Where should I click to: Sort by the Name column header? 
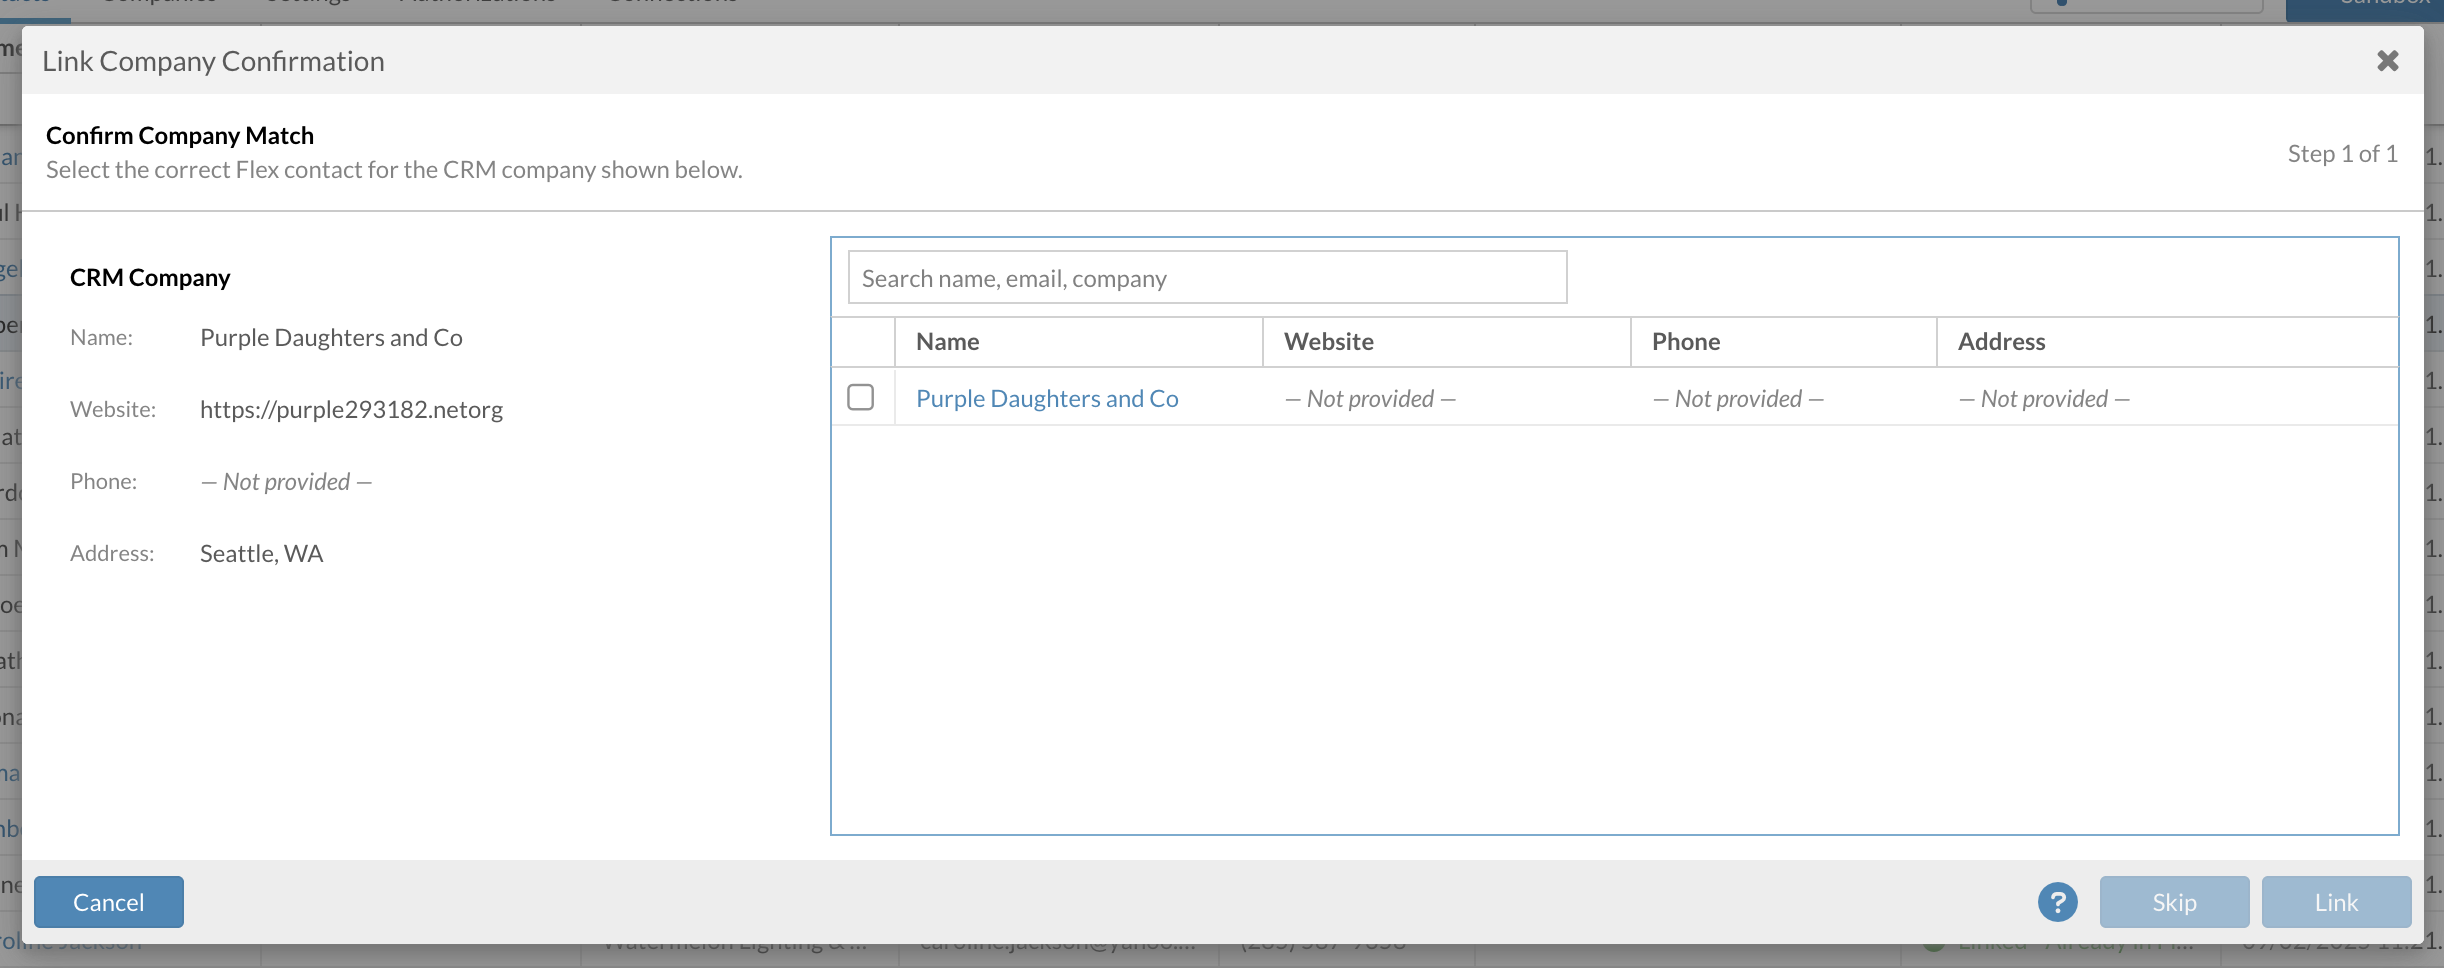(947, 342)
